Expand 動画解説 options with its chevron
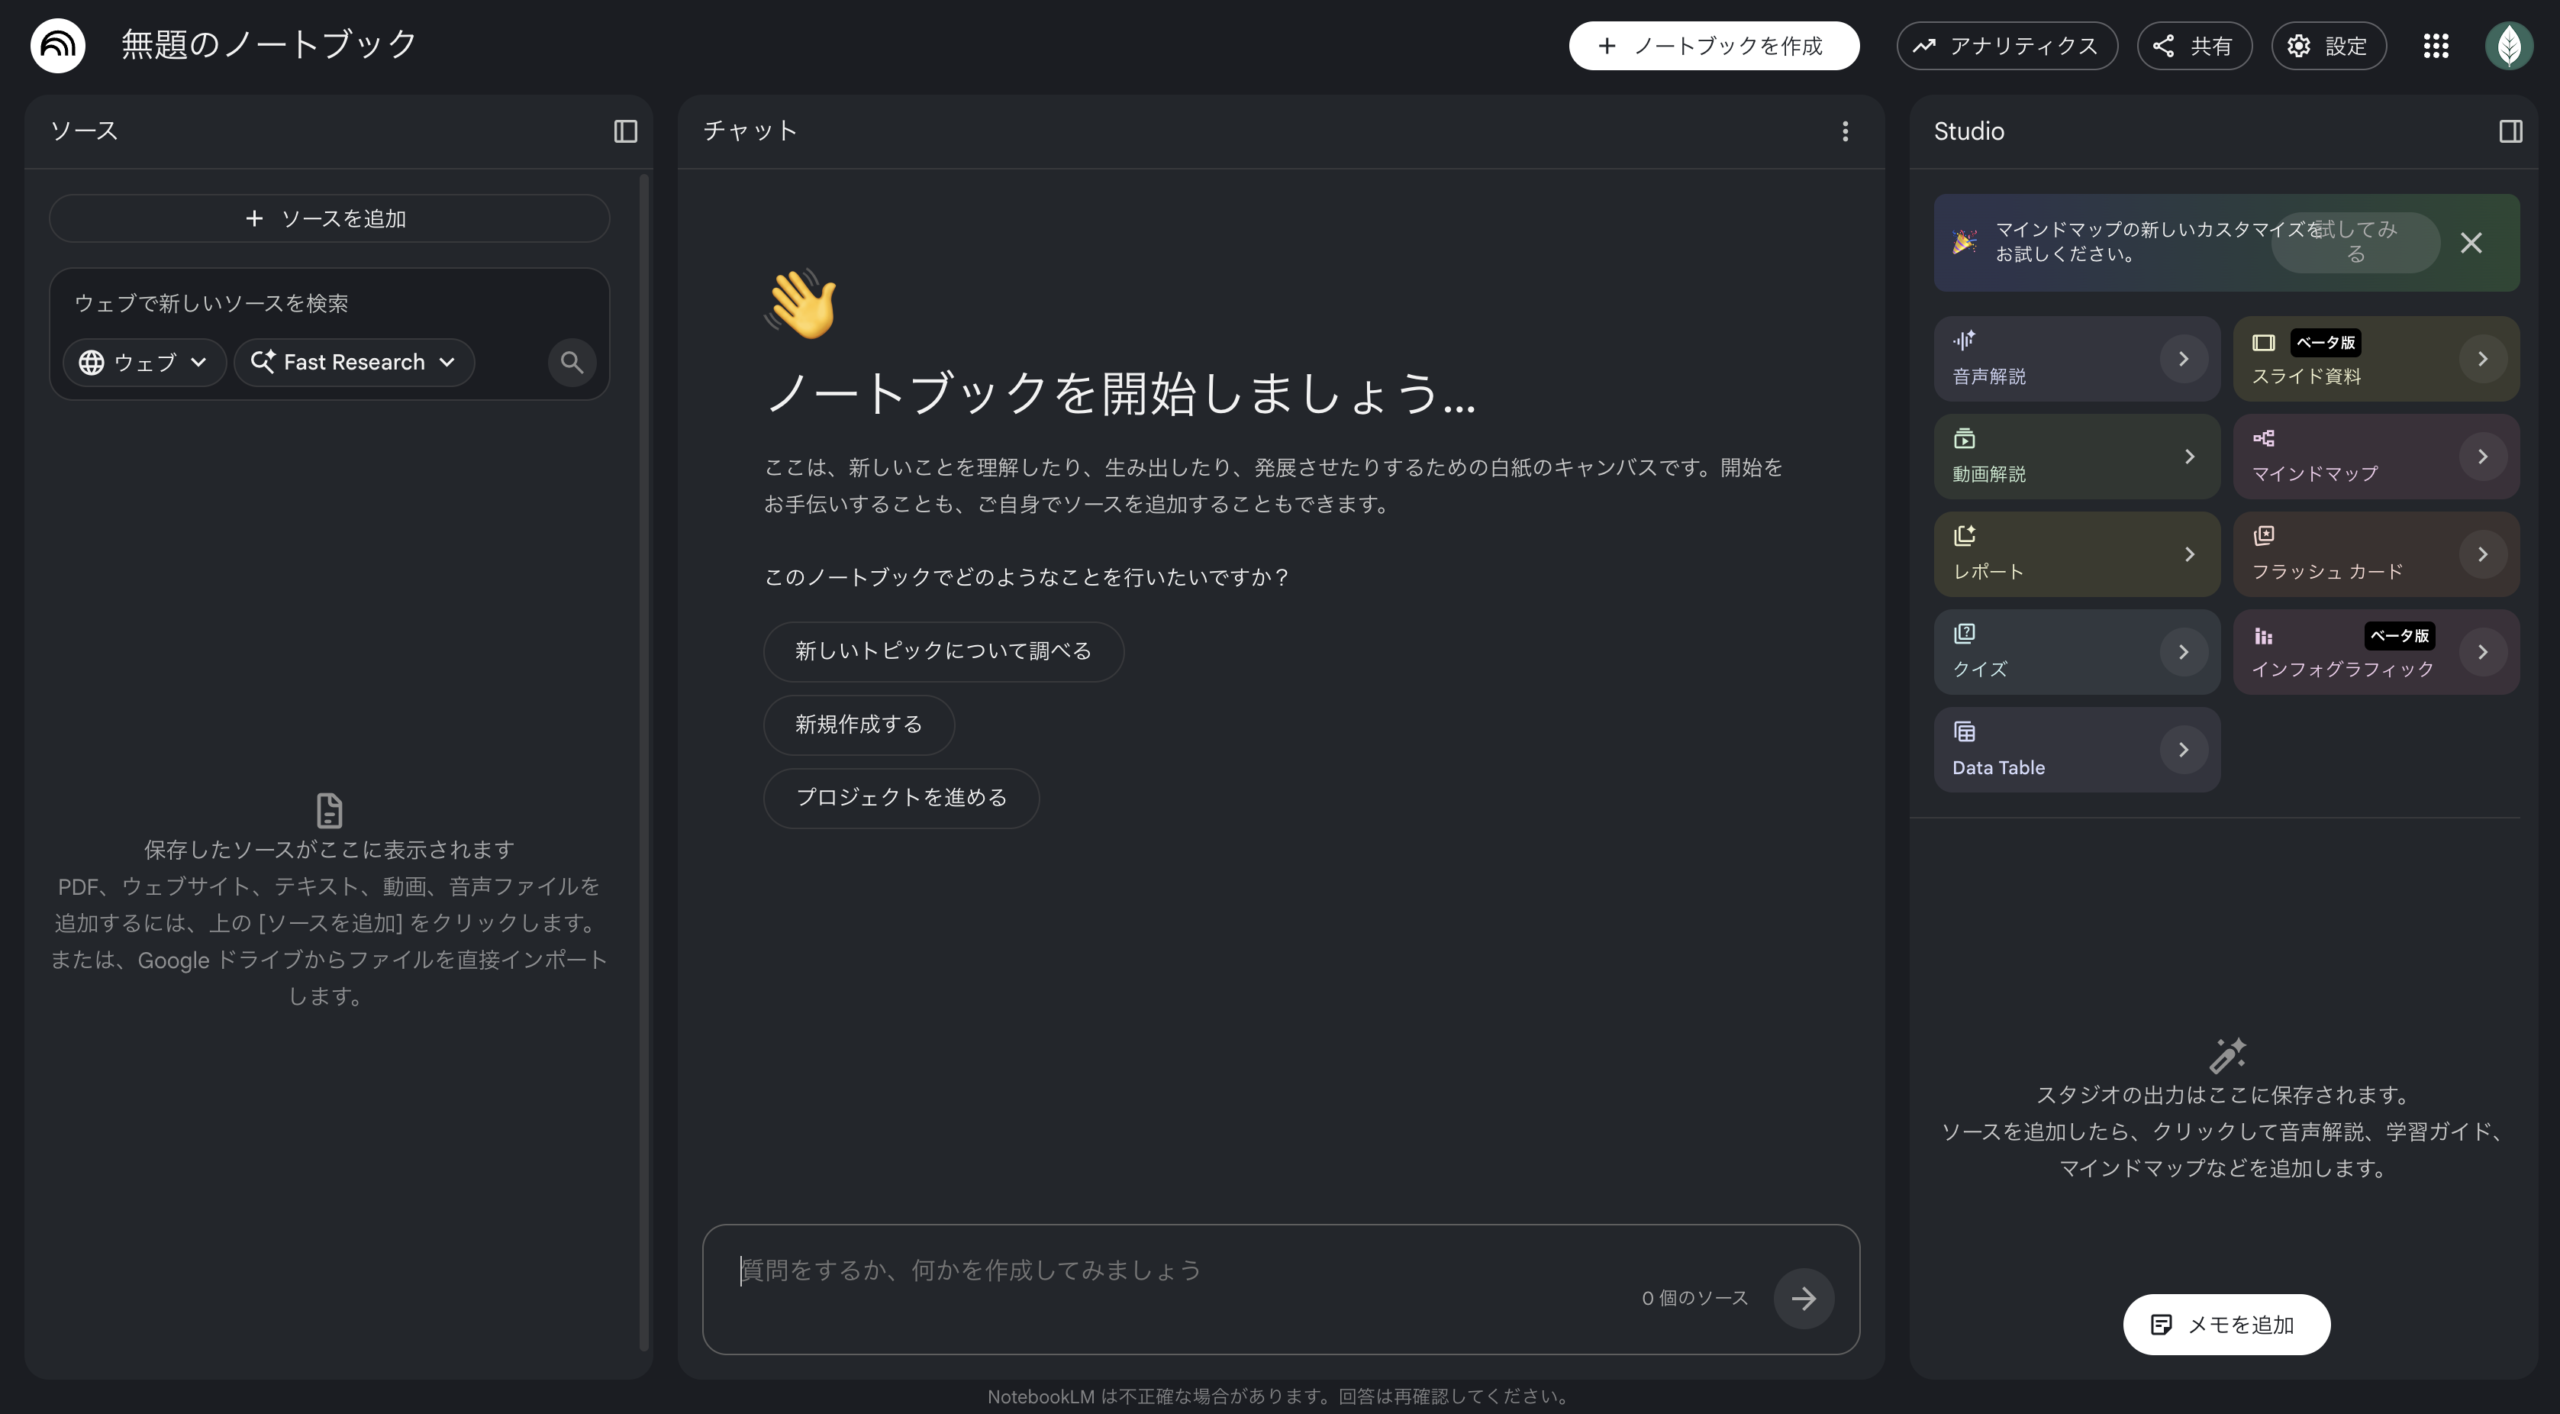This screenshot has height=1414, width=2560. (x=2189, y=456)
